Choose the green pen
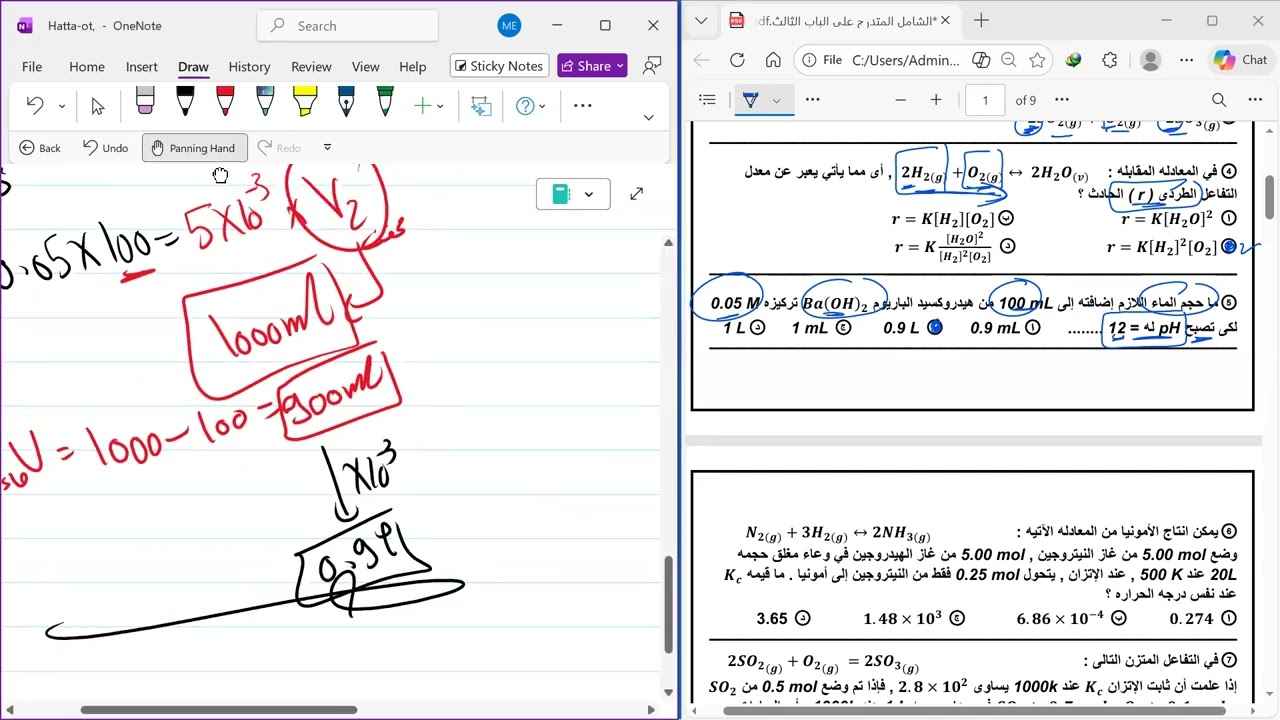This screenshot has height=720, width=1280. 385,102
